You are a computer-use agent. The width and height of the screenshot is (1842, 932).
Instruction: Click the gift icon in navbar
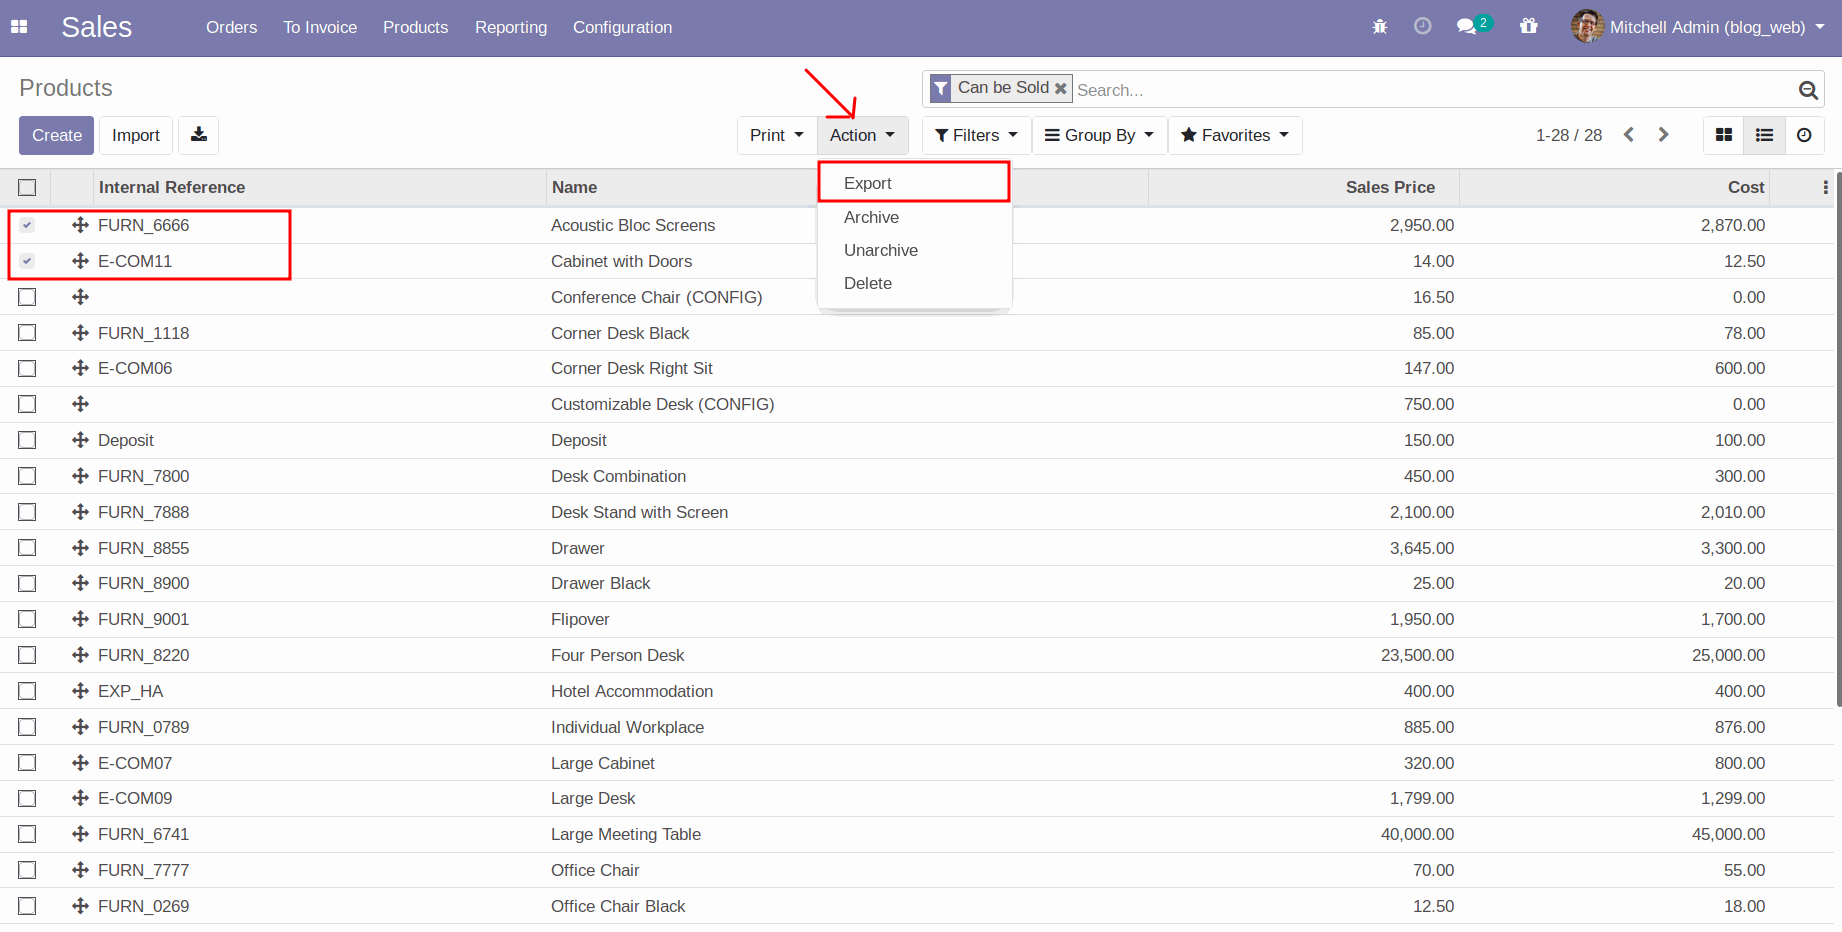(1528, 26)
